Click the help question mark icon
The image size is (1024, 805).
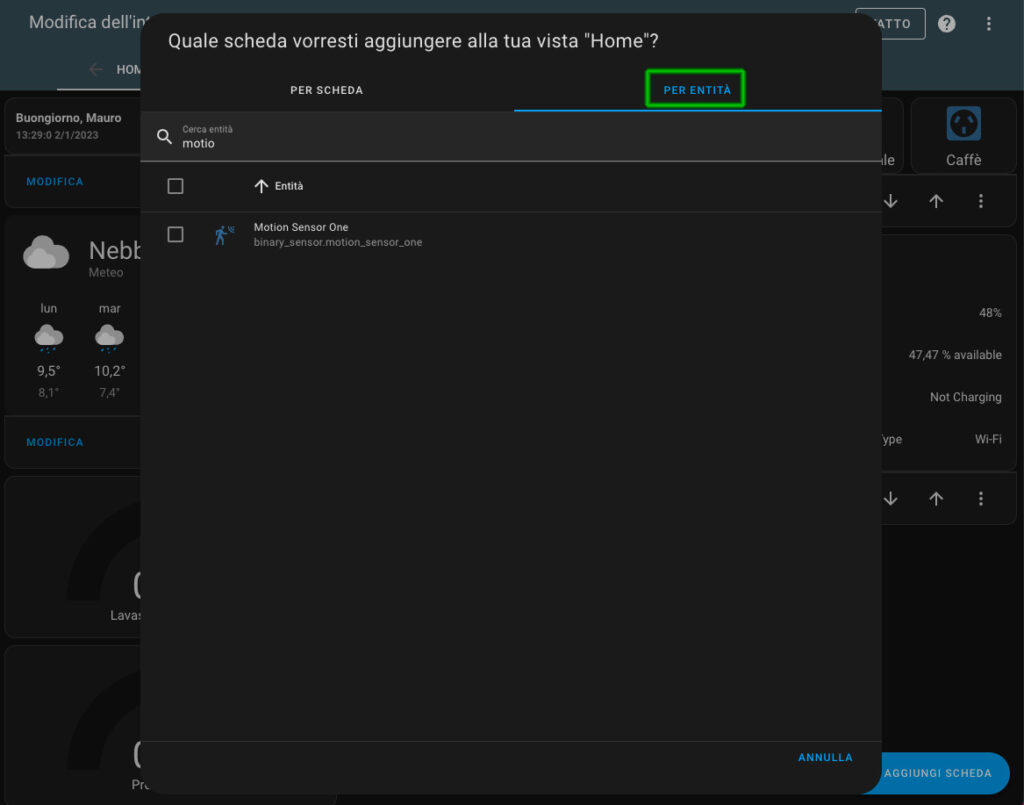pyautogui.click(x=946, y=23)
